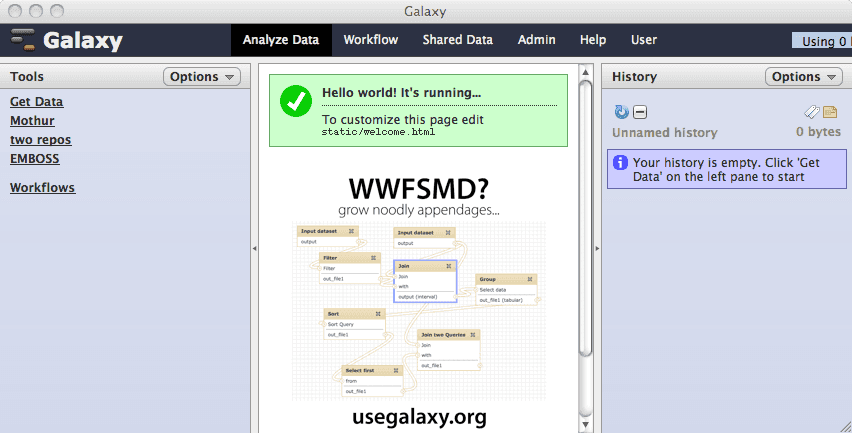Click the collapse all datasets icon

point(640,112)
